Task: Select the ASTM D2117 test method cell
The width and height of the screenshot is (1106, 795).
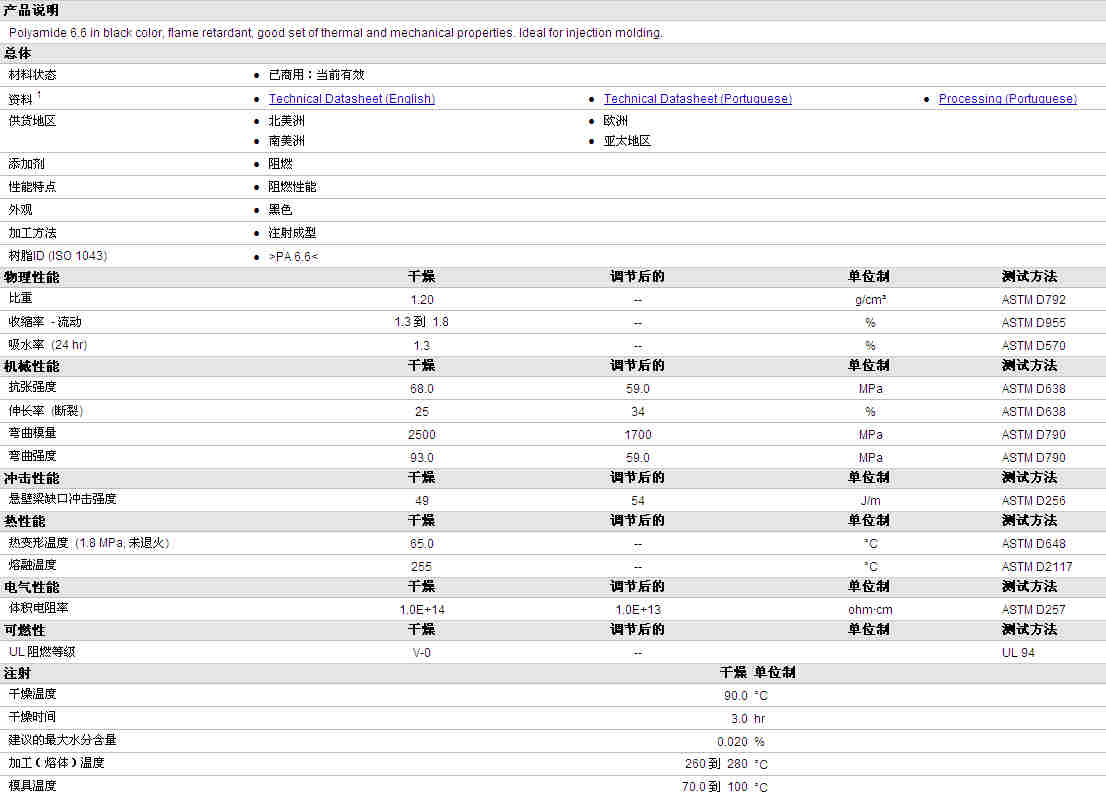Action: [x=1036, y=567]
